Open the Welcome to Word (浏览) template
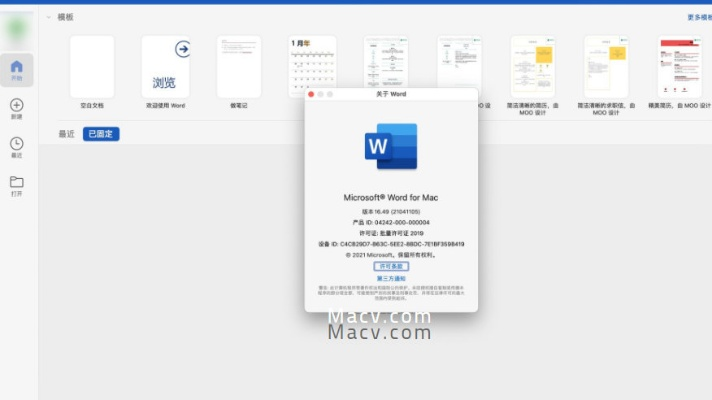The height and width of the screenshot is (400, 712). tap(166, 67)
